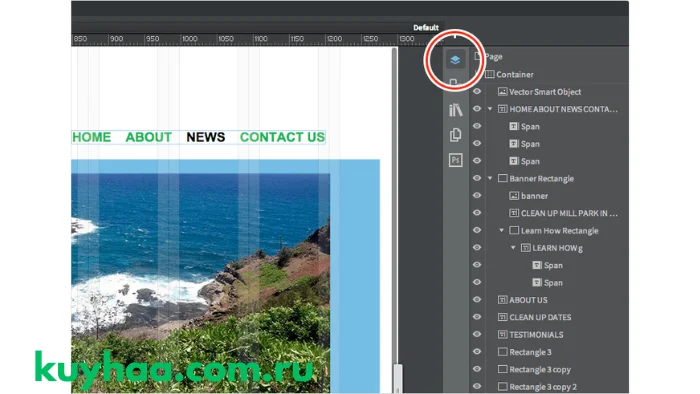
Task: Hide the Vector Smart Object layer
Action: click(x=477, y=91)
